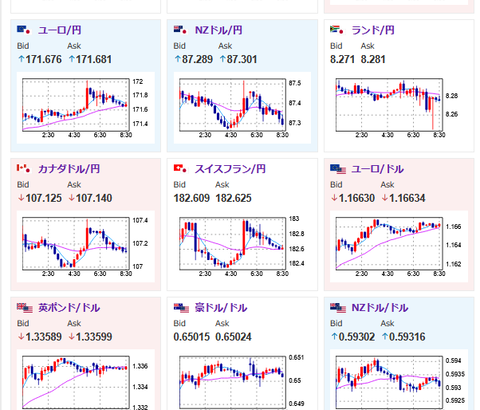Click the NZ-US flag icon beside NZドル/ドル
This screenshot has width=480, height=410.
[x=338, y=308]
